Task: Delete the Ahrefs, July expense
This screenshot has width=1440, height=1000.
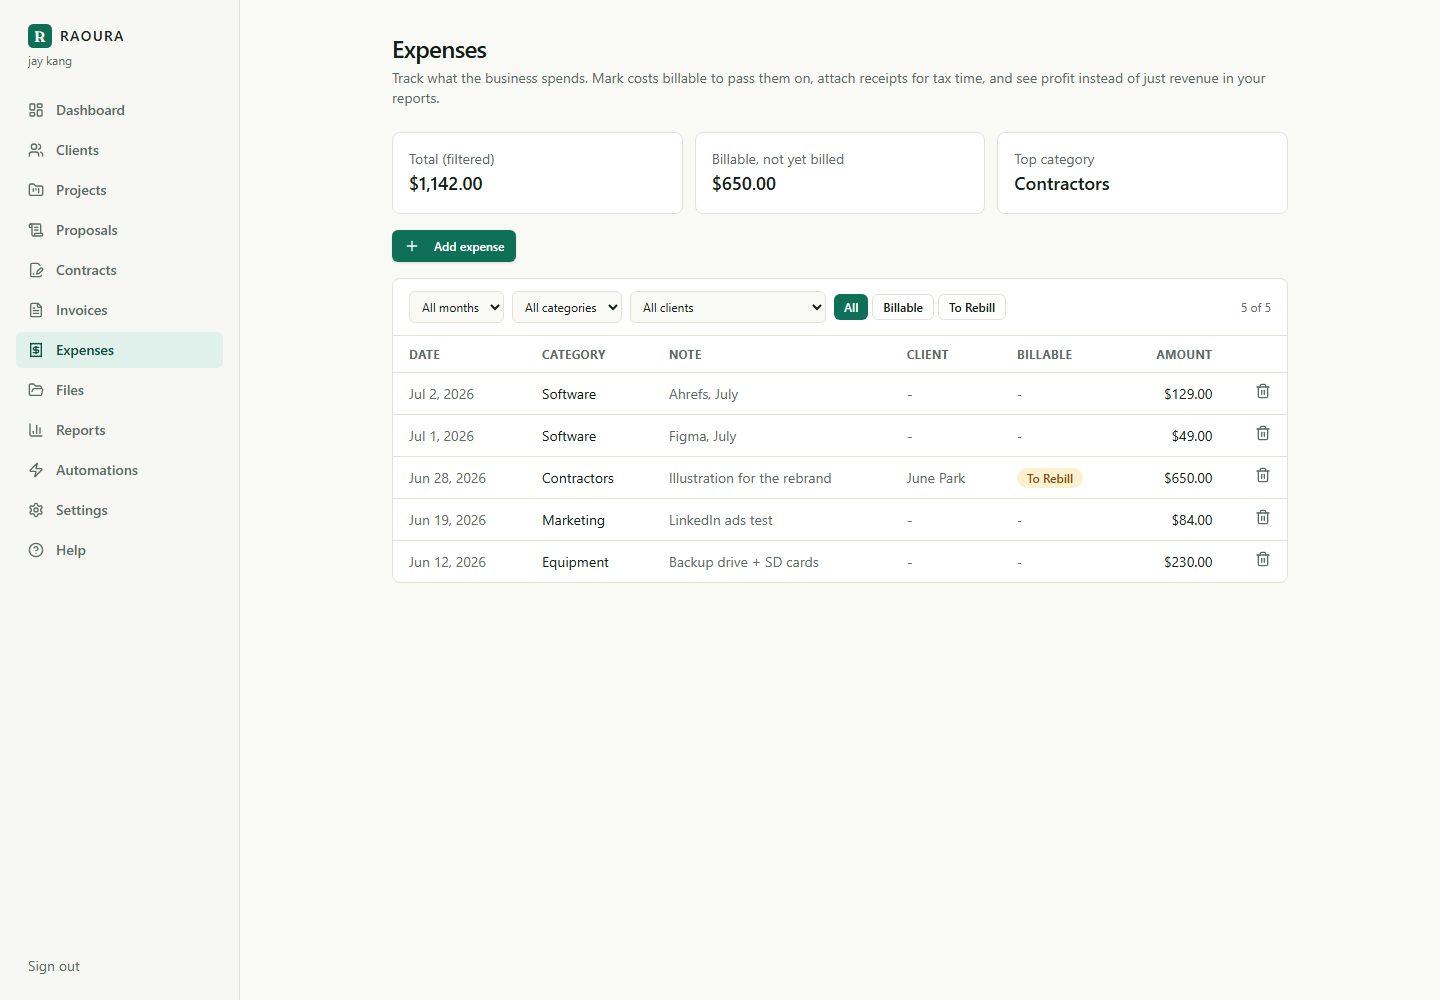Action: click(x=1263, y=392)
